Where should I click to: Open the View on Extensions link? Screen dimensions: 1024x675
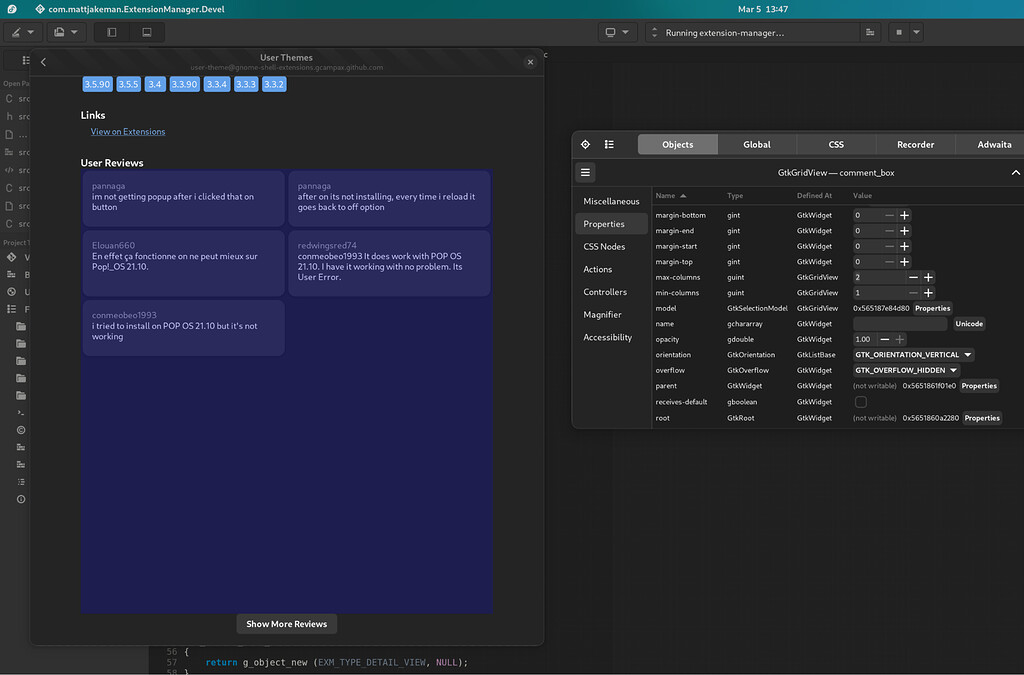(128, 132)
